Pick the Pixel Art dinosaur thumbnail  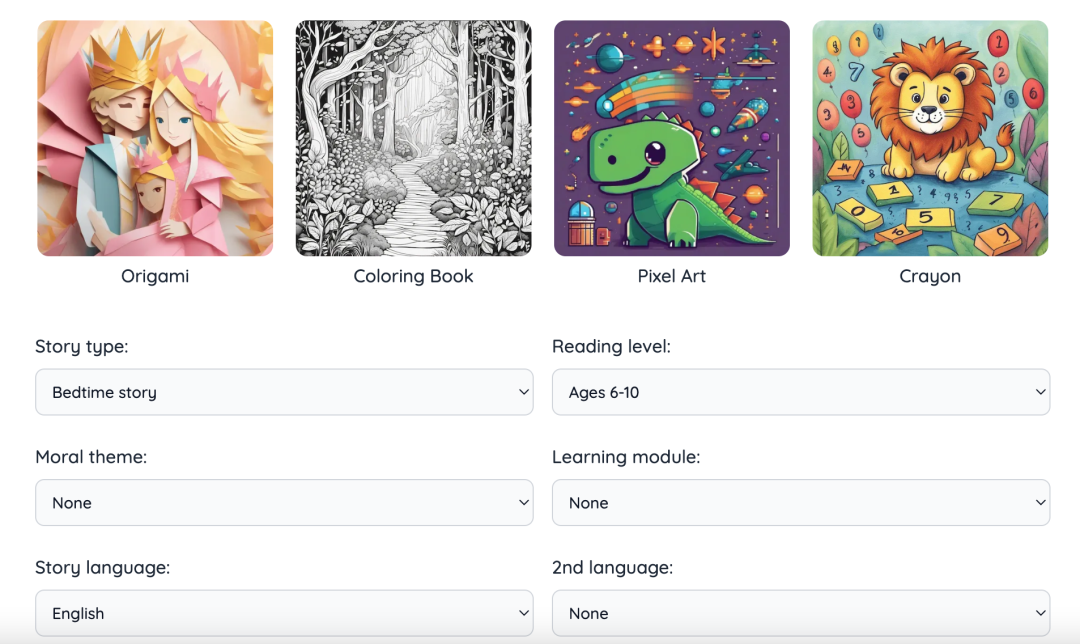click(672, 138)
